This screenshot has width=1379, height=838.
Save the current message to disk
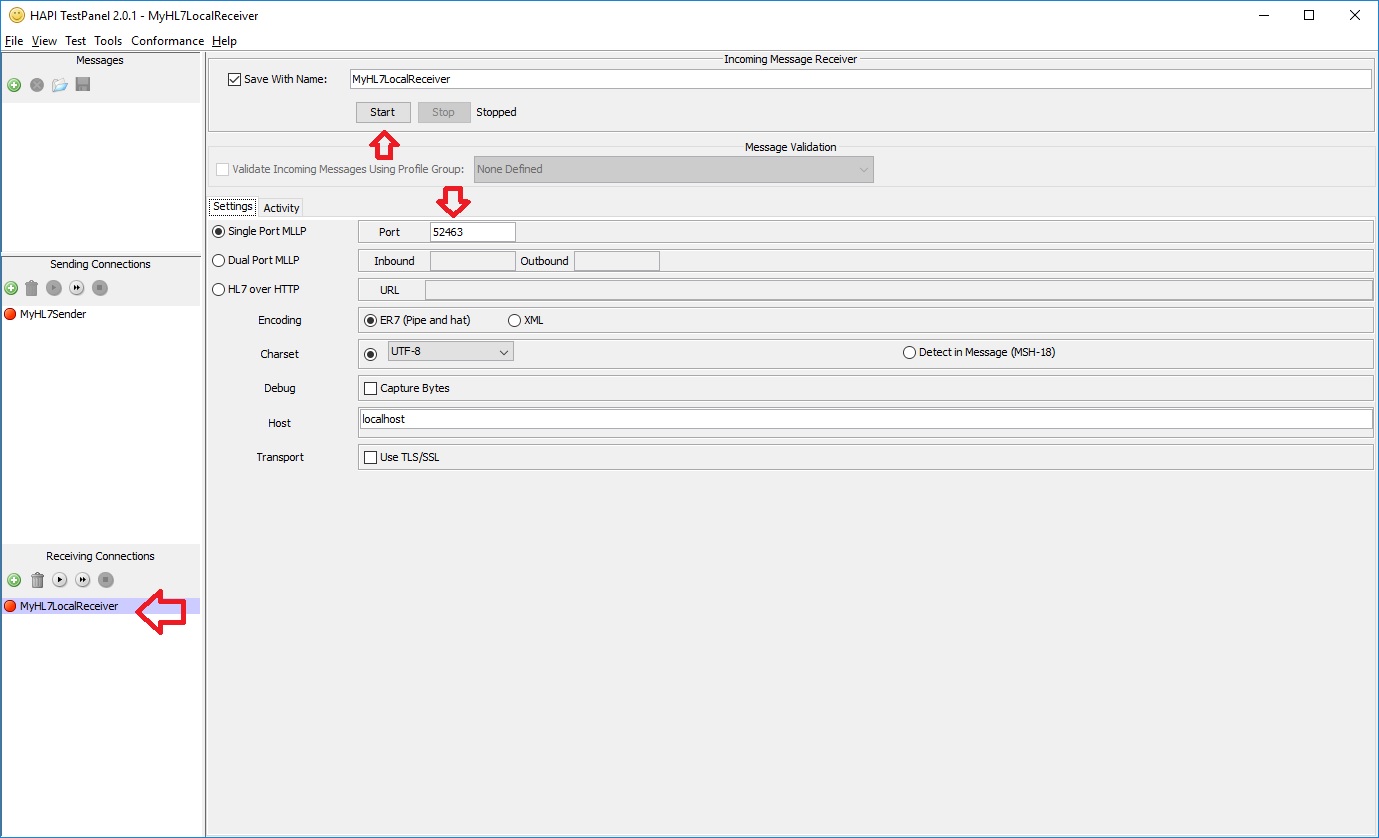pyautogui.click(x=82, y=85)
